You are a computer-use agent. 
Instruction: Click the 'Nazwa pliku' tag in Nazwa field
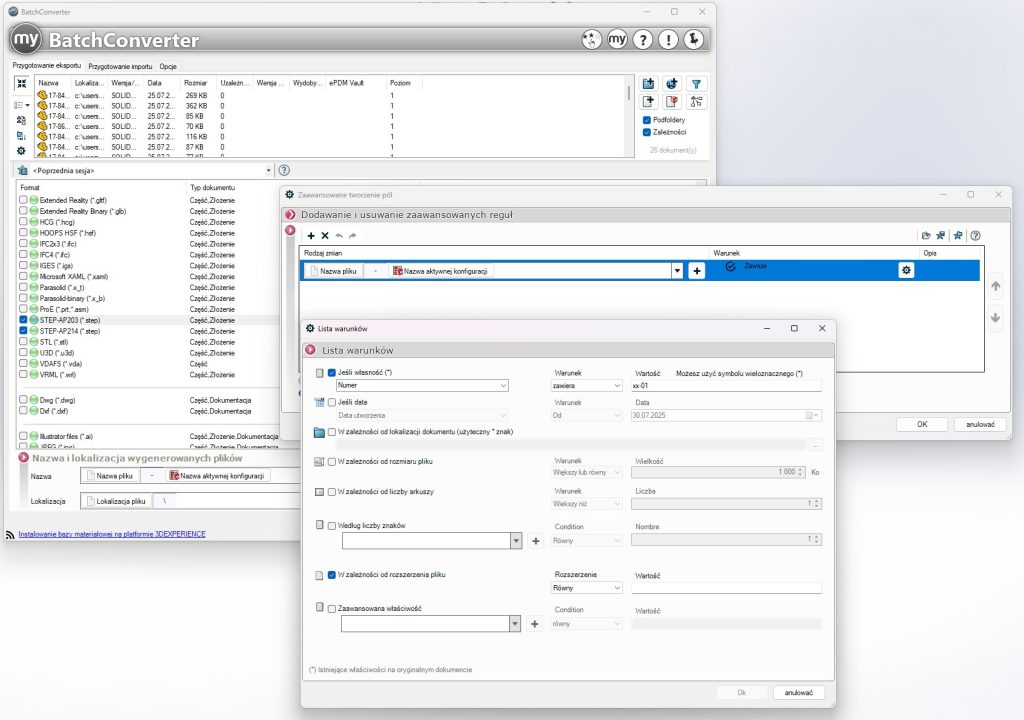[110, 476]
